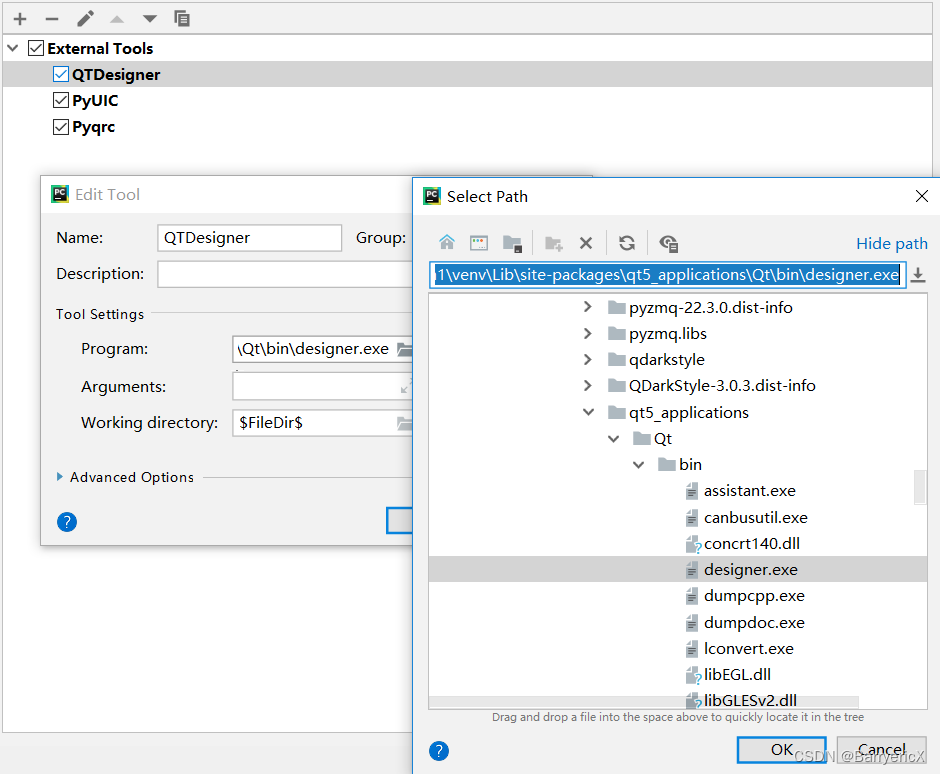Screen dimensions: 940x774
Task: Refresh the file tree in Select Path
Action: tap(627, 243)
